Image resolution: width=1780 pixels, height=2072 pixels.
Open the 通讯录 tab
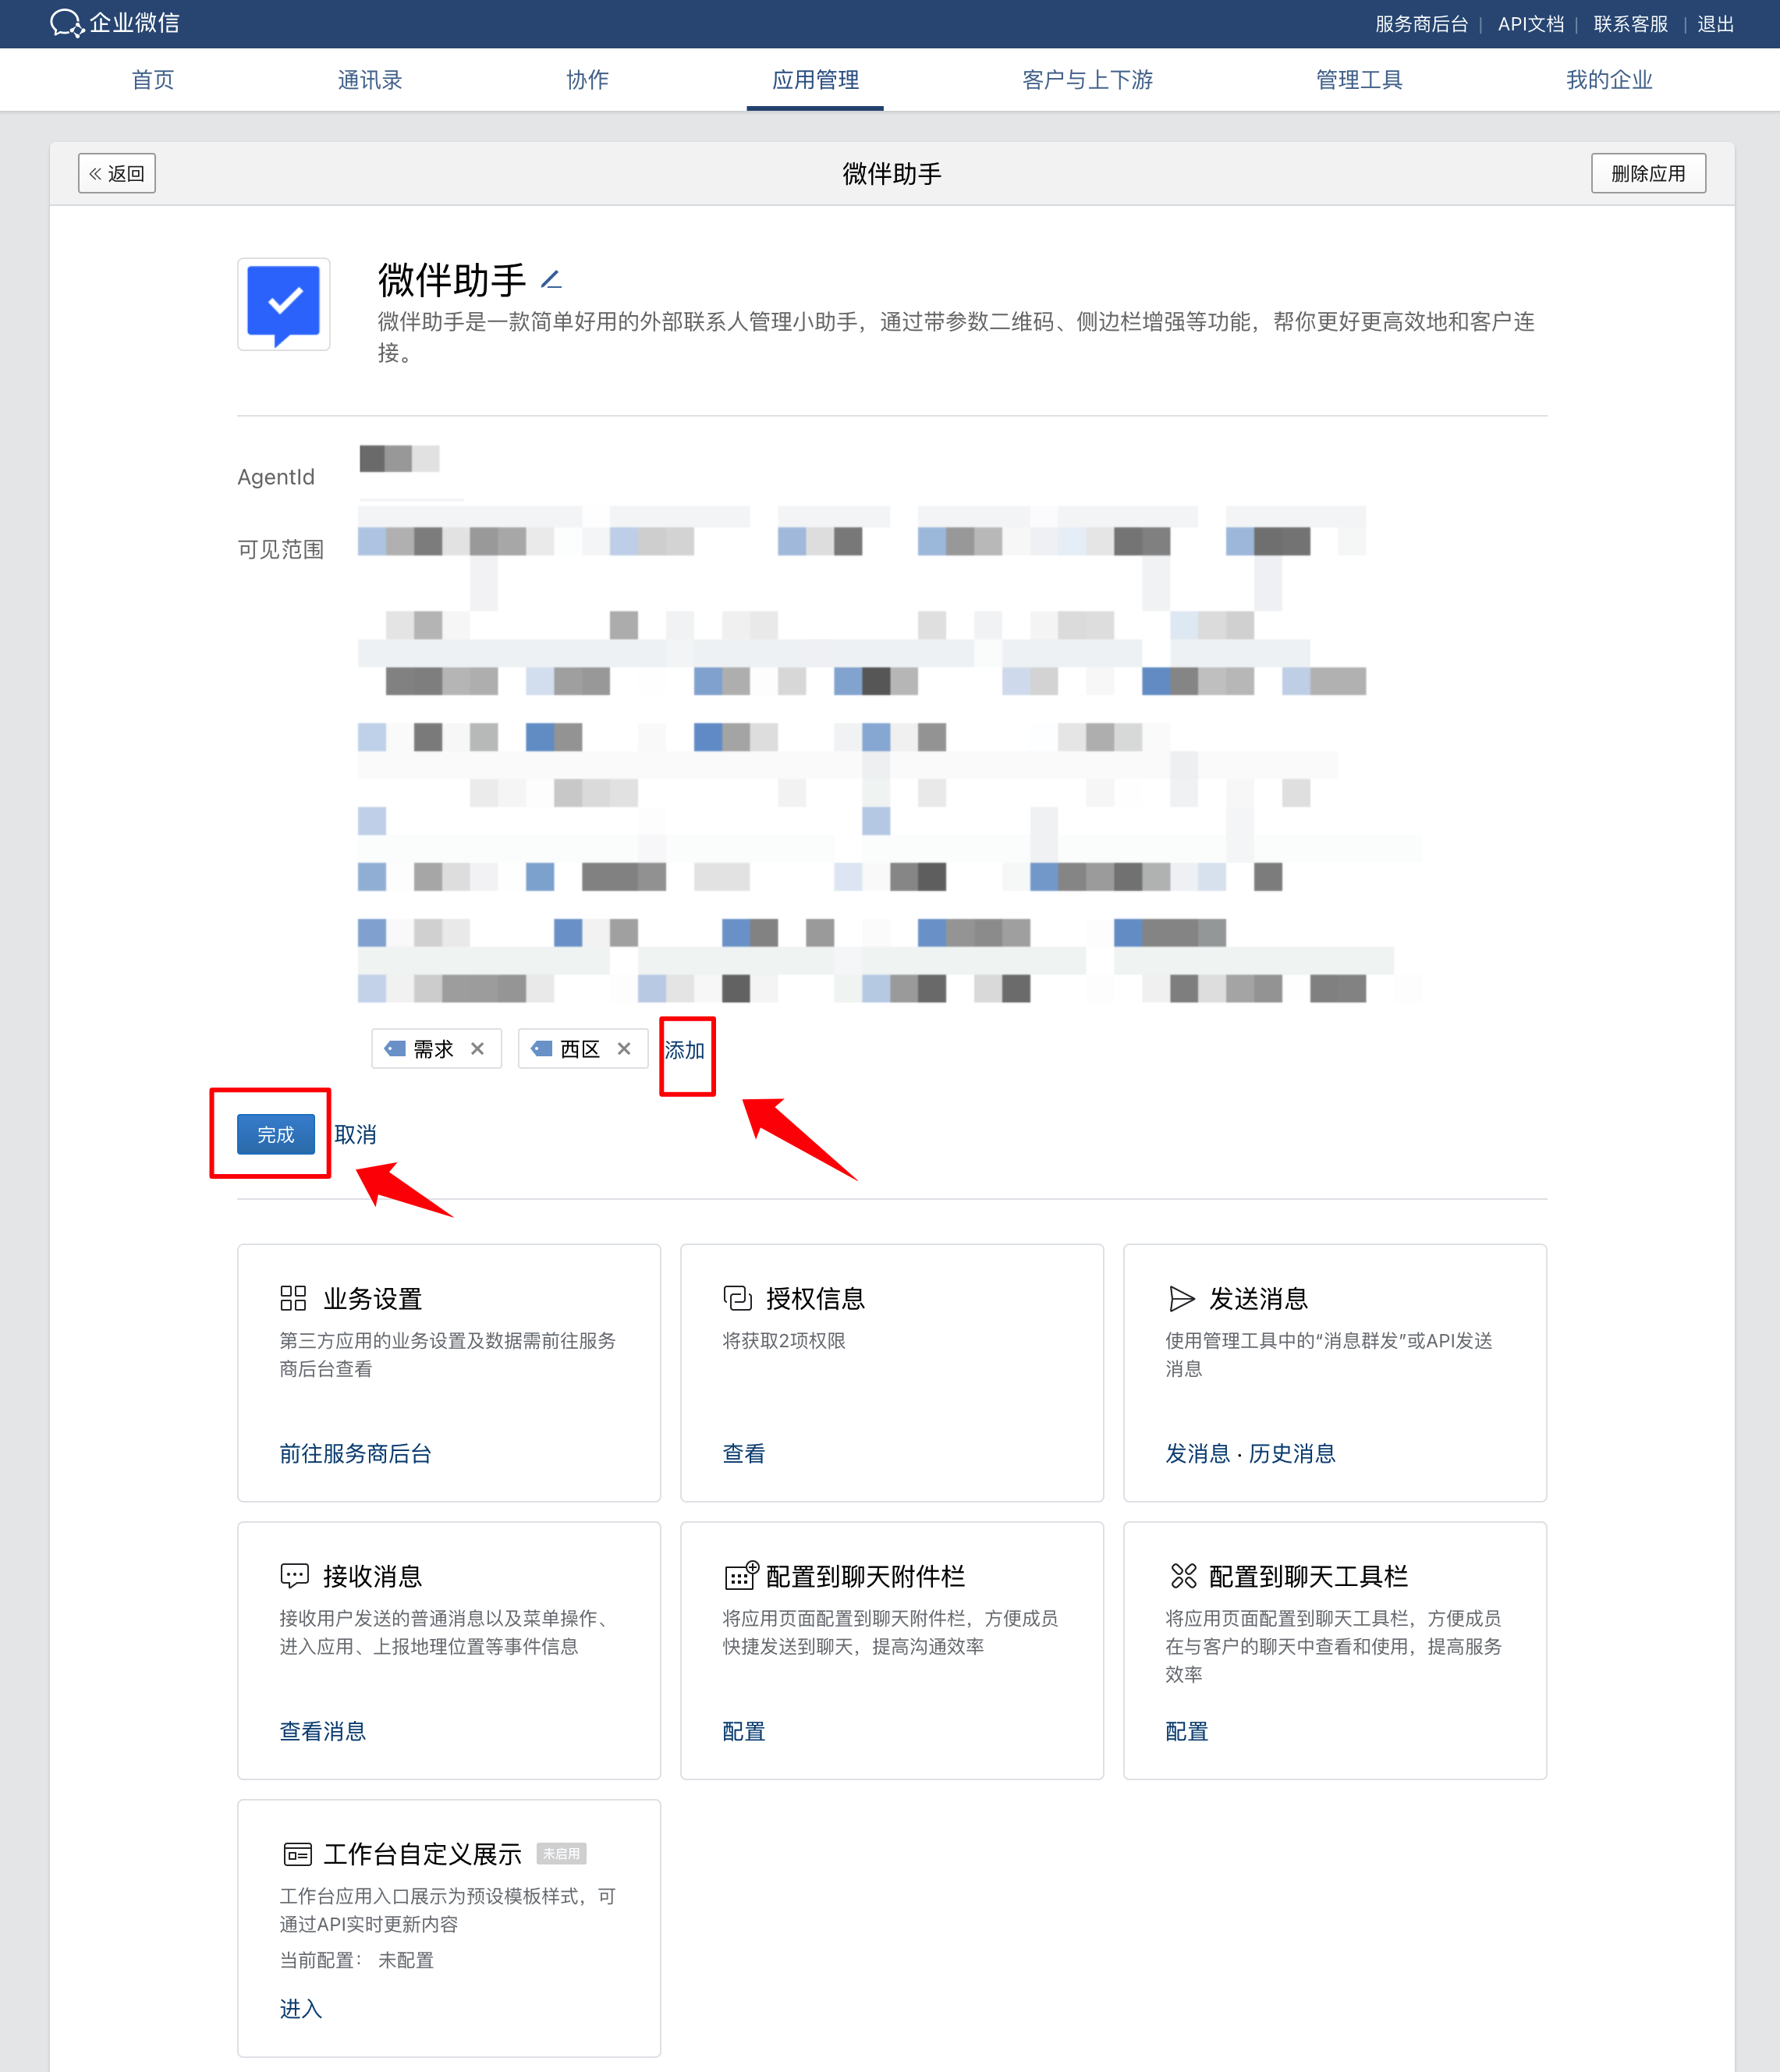point(369,80)
